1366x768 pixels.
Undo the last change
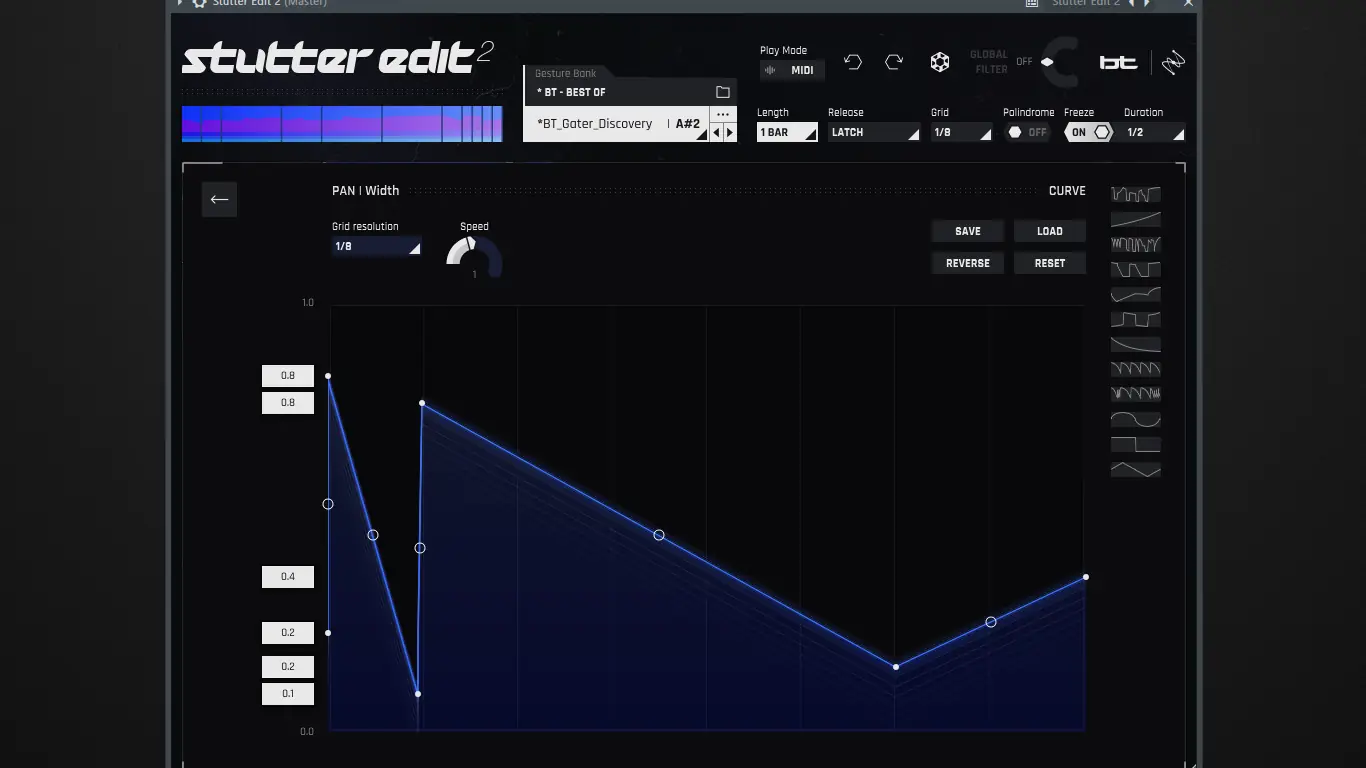point(852,62)
